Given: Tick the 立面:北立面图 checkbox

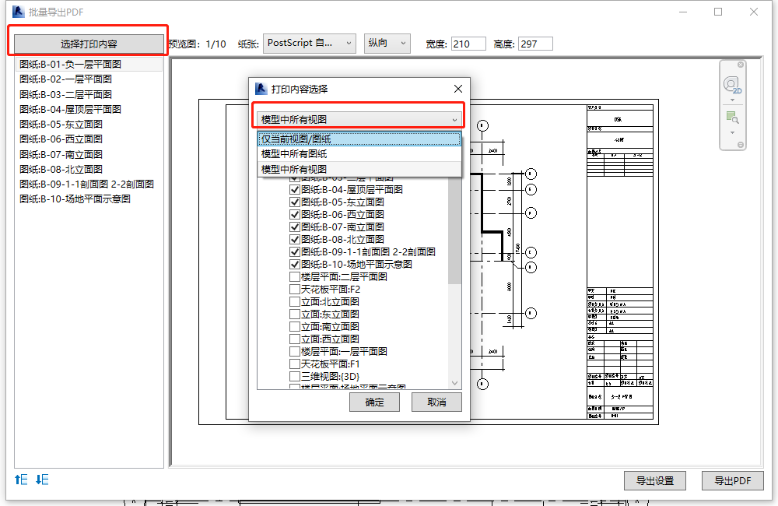Looking at the screenshot, I should (x=295, y=301).
